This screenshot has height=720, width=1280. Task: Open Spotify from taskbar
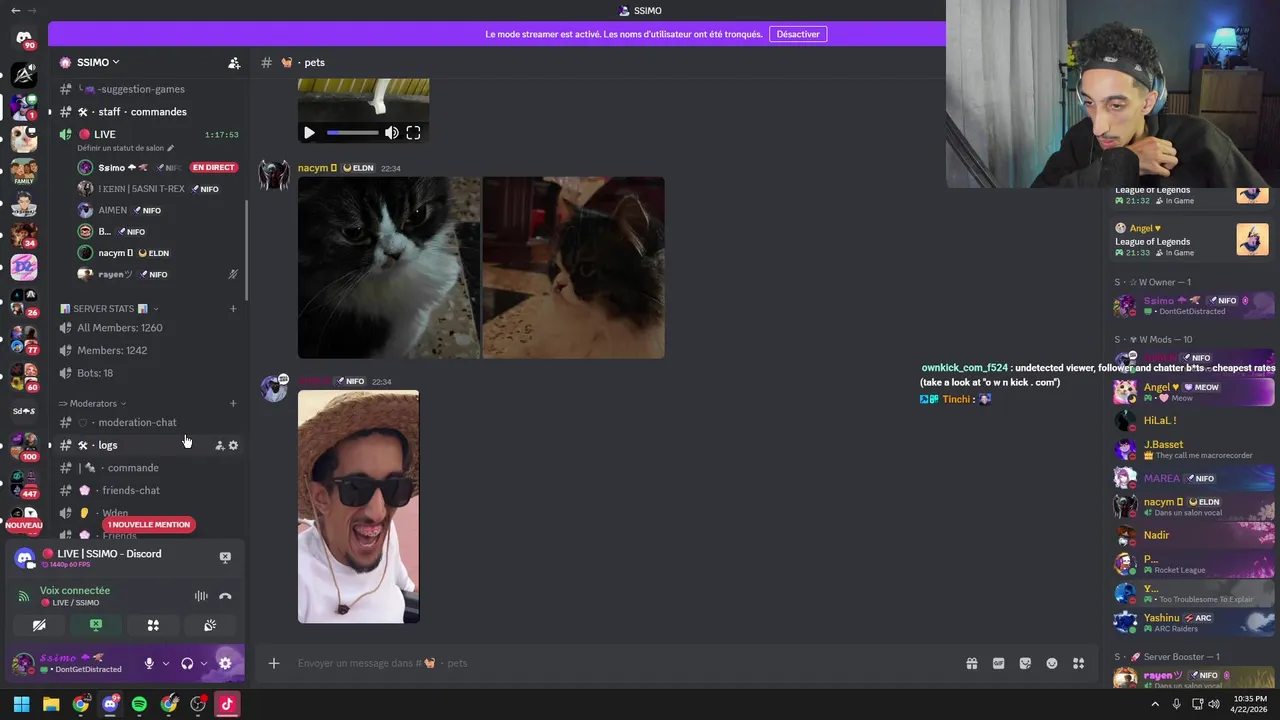click(x=139, y=704)
